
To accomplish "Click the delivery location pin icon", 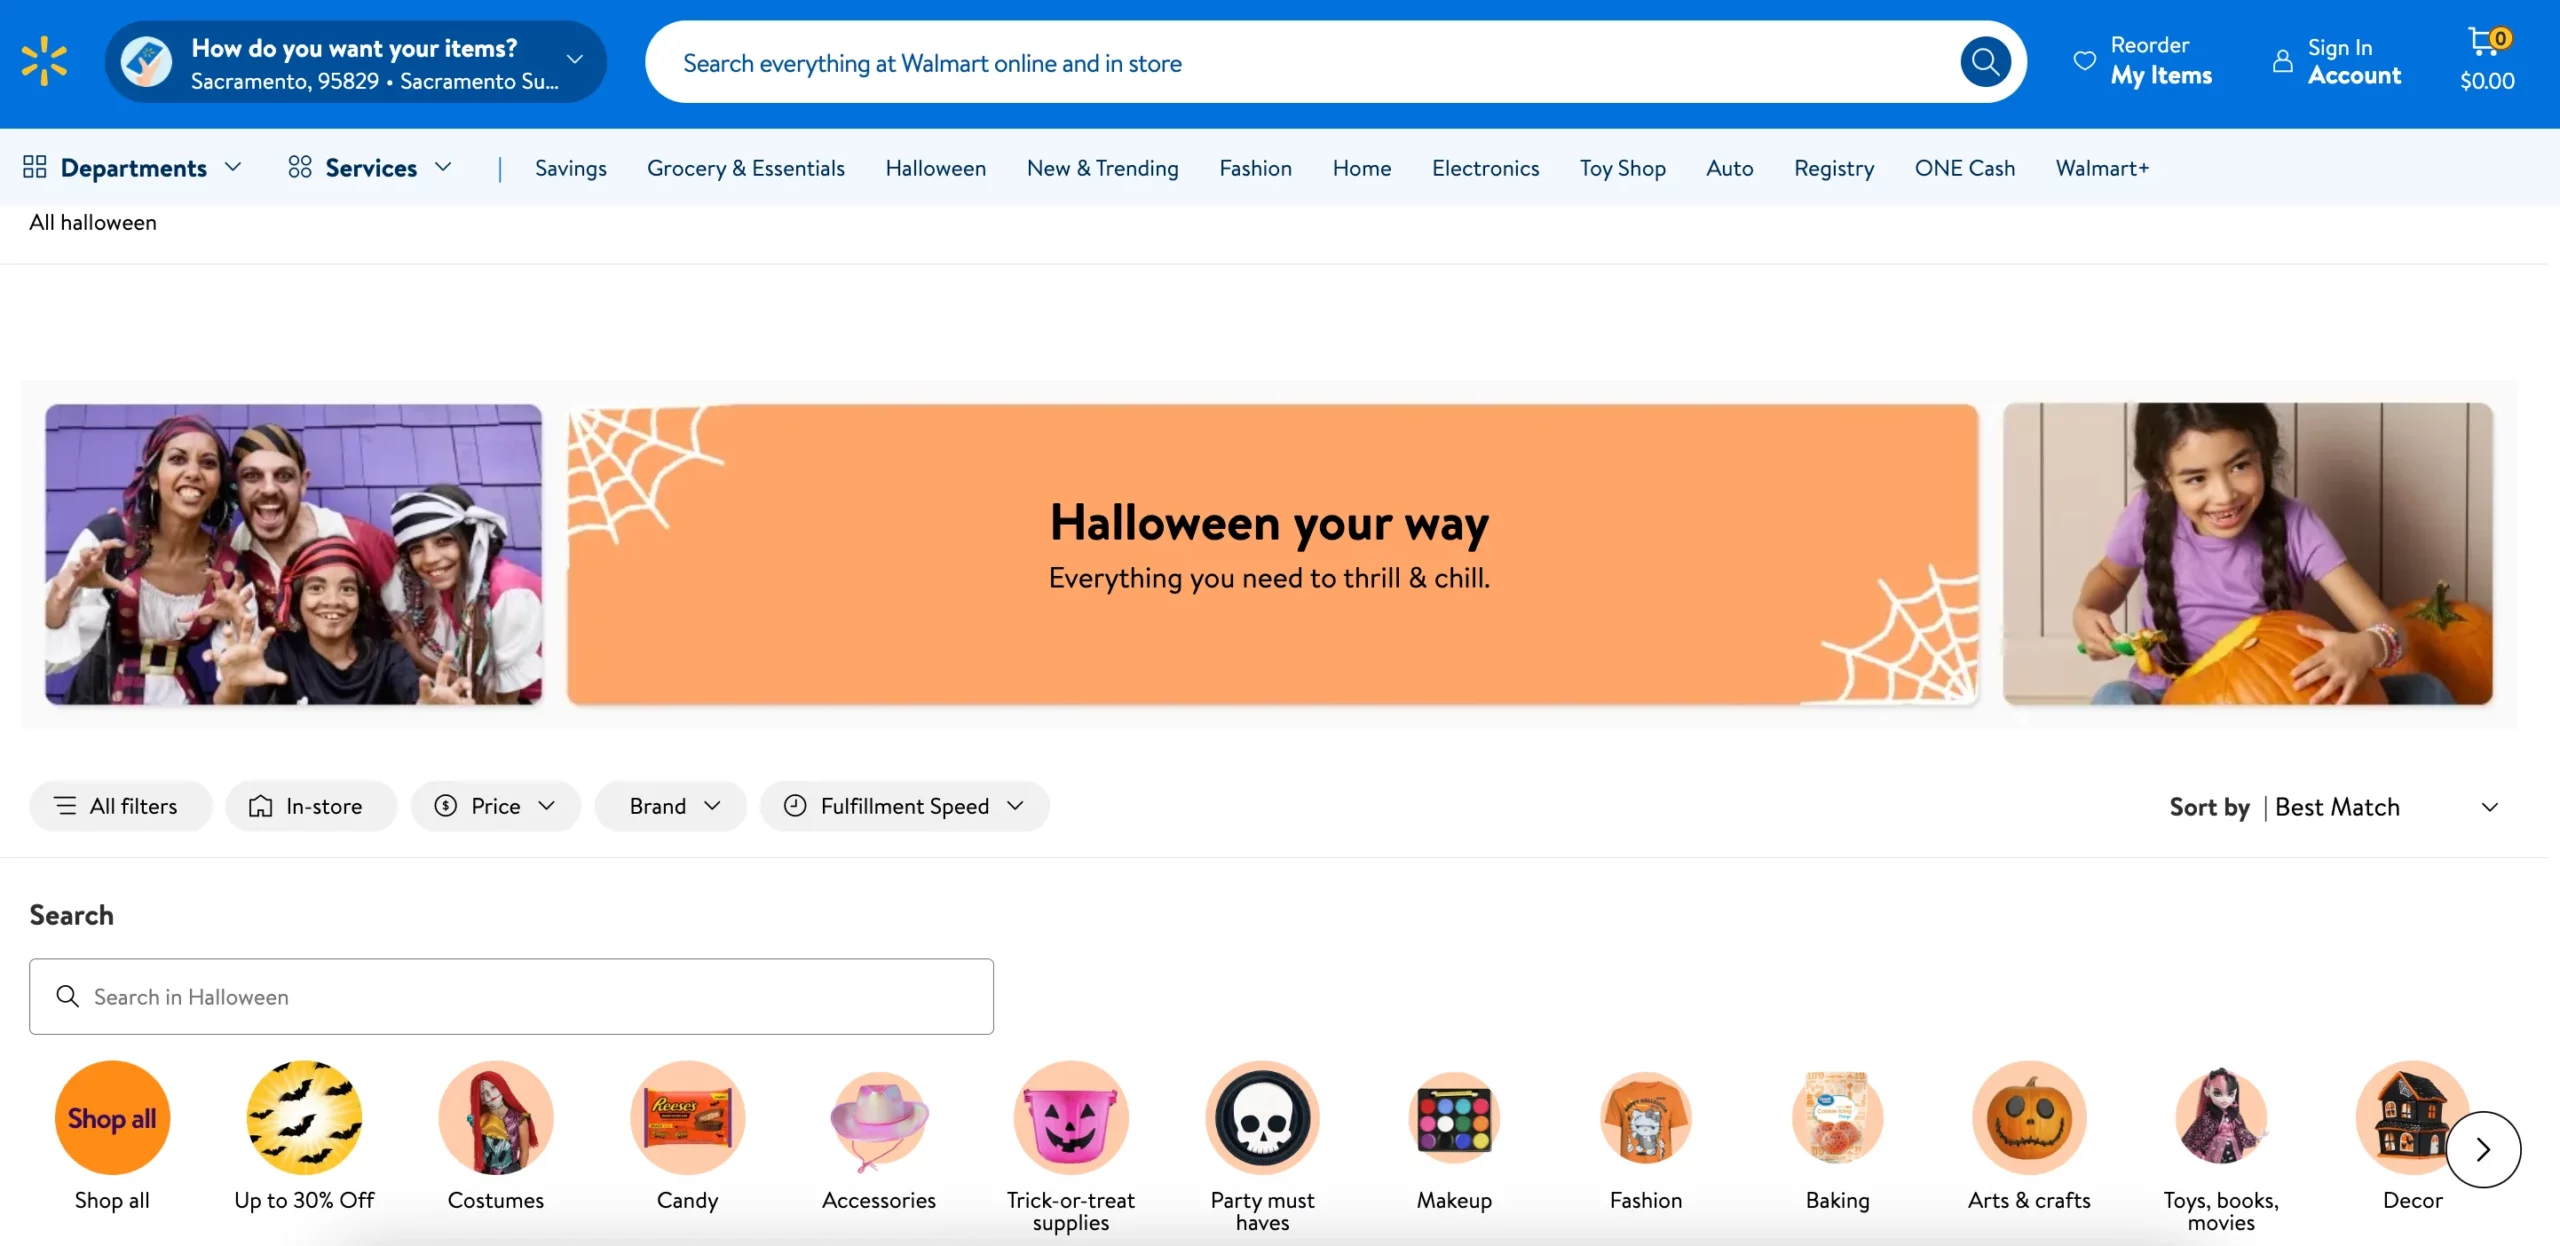I will coord(146,62).
